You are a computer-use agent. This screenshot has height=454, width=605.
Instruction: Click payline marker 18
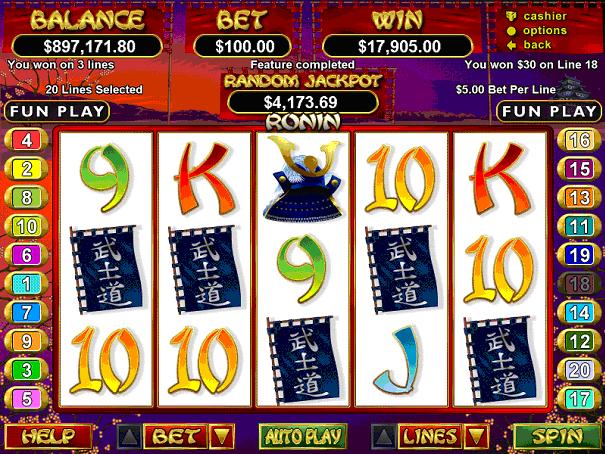pyautogui.click(x=579, y=284)
